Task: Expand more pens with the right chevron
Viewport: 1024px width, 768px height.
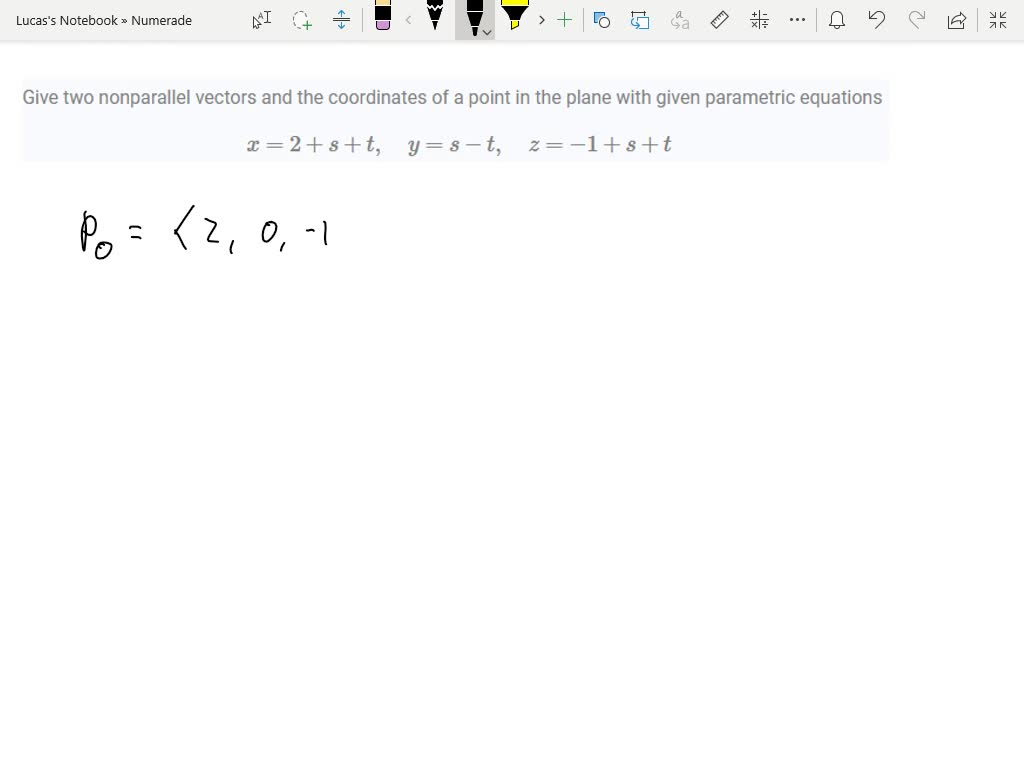Action: click(540, 19)
